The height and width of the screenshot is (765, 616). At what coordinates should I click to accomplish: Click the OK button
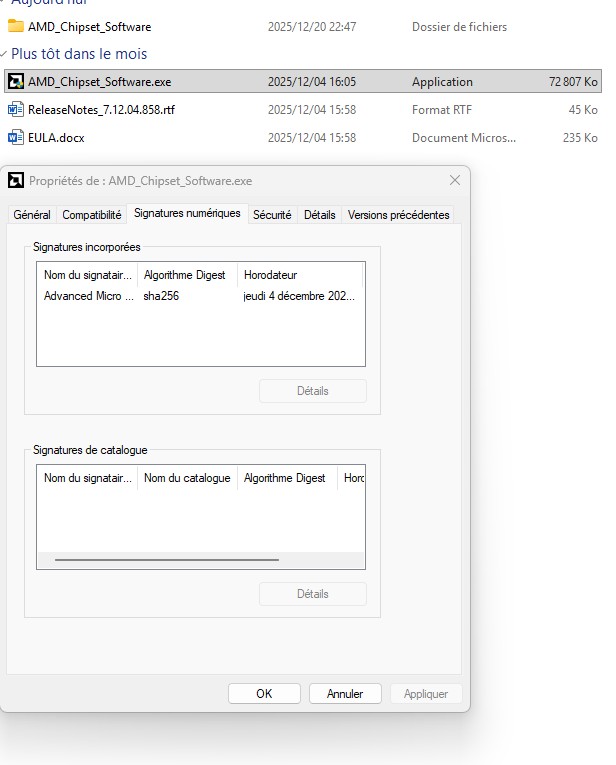pos(264,693)
